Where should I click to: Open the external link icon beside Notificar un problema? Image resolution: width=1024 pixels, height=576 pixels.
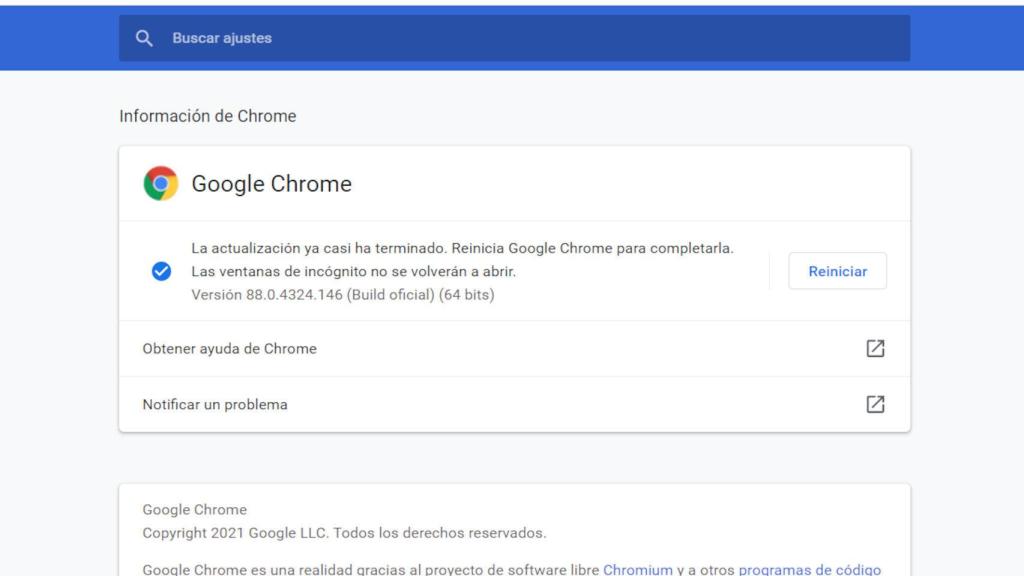click(876, 404)
